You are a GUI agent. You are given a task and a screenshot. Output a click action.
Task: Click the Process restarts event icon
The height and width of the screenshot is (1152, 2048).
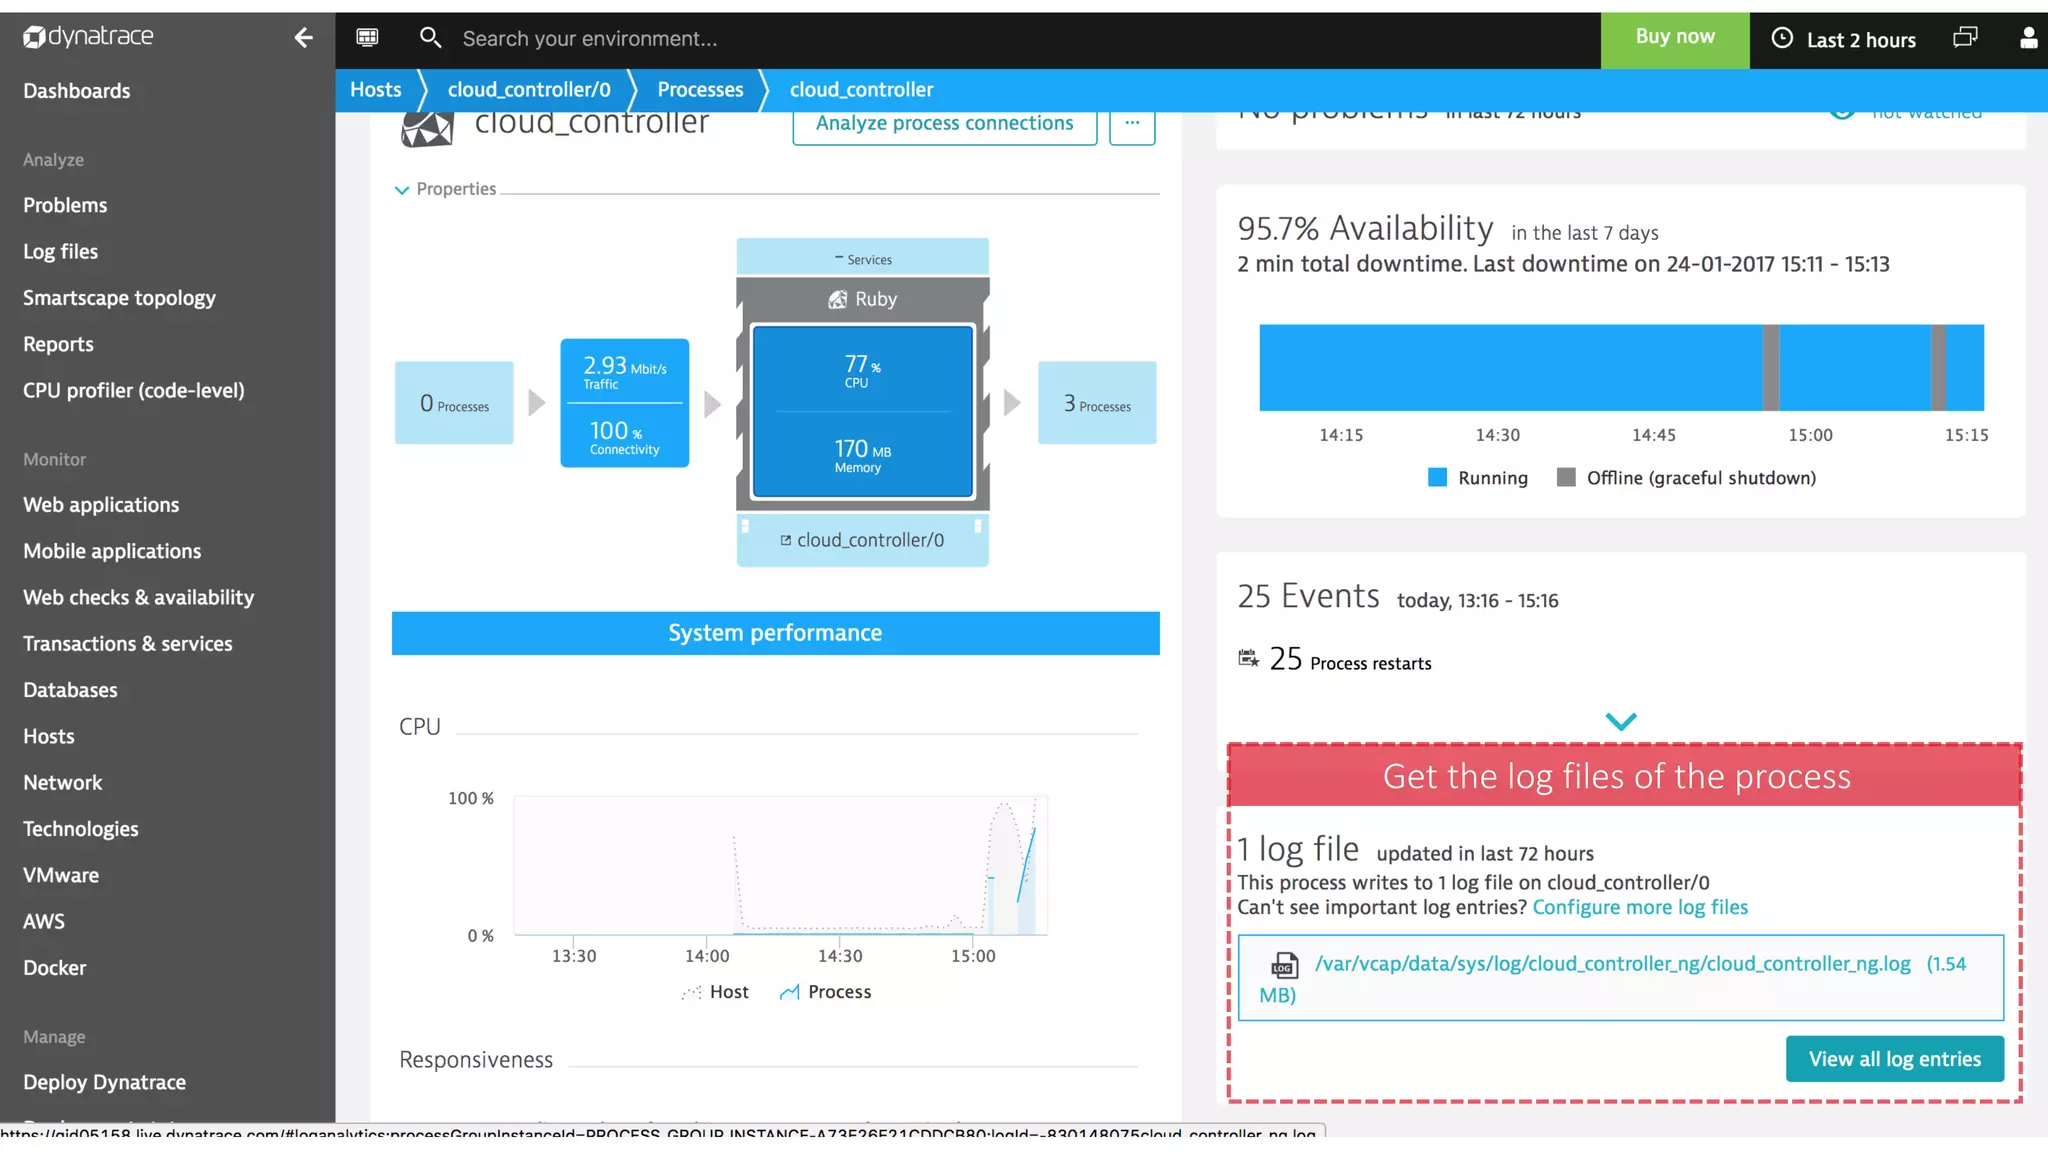coord(1248,658)
